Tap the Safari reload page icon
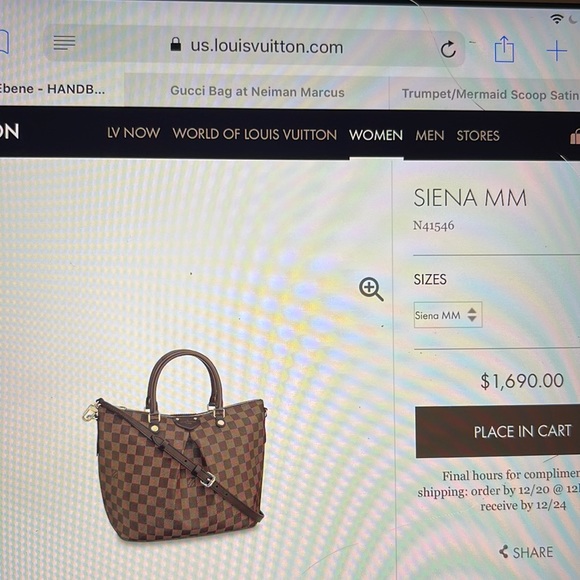 448,49
